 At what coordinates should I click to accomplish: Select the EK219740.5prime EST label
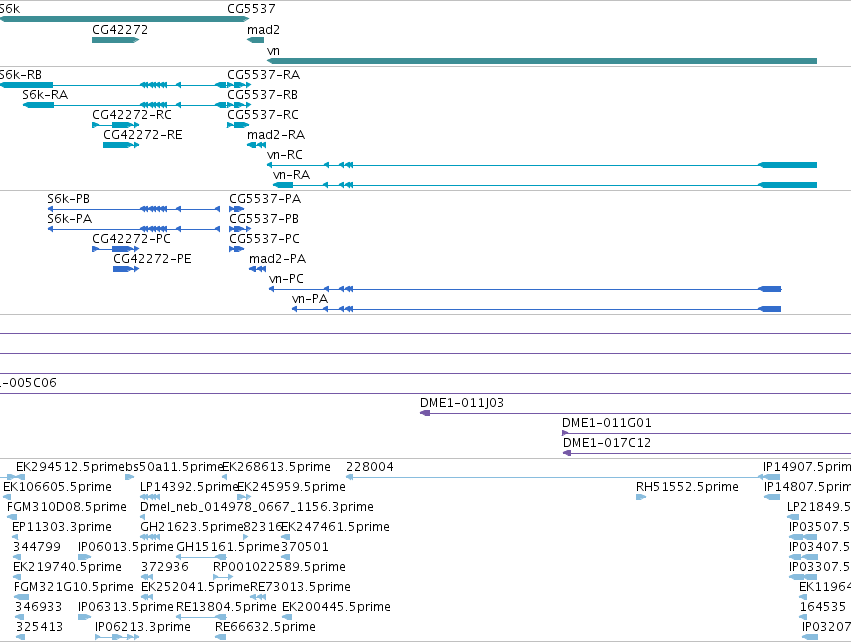point(67,567)
